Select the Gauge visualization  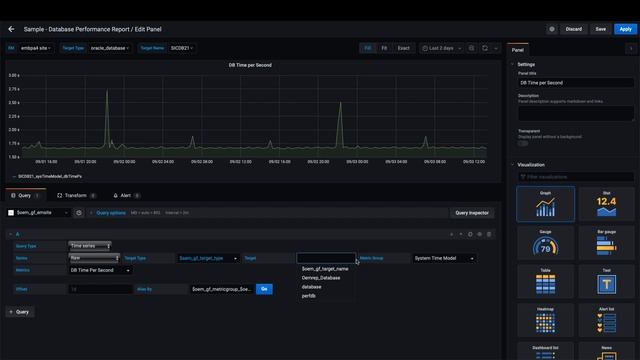click(x=545, y=243)
